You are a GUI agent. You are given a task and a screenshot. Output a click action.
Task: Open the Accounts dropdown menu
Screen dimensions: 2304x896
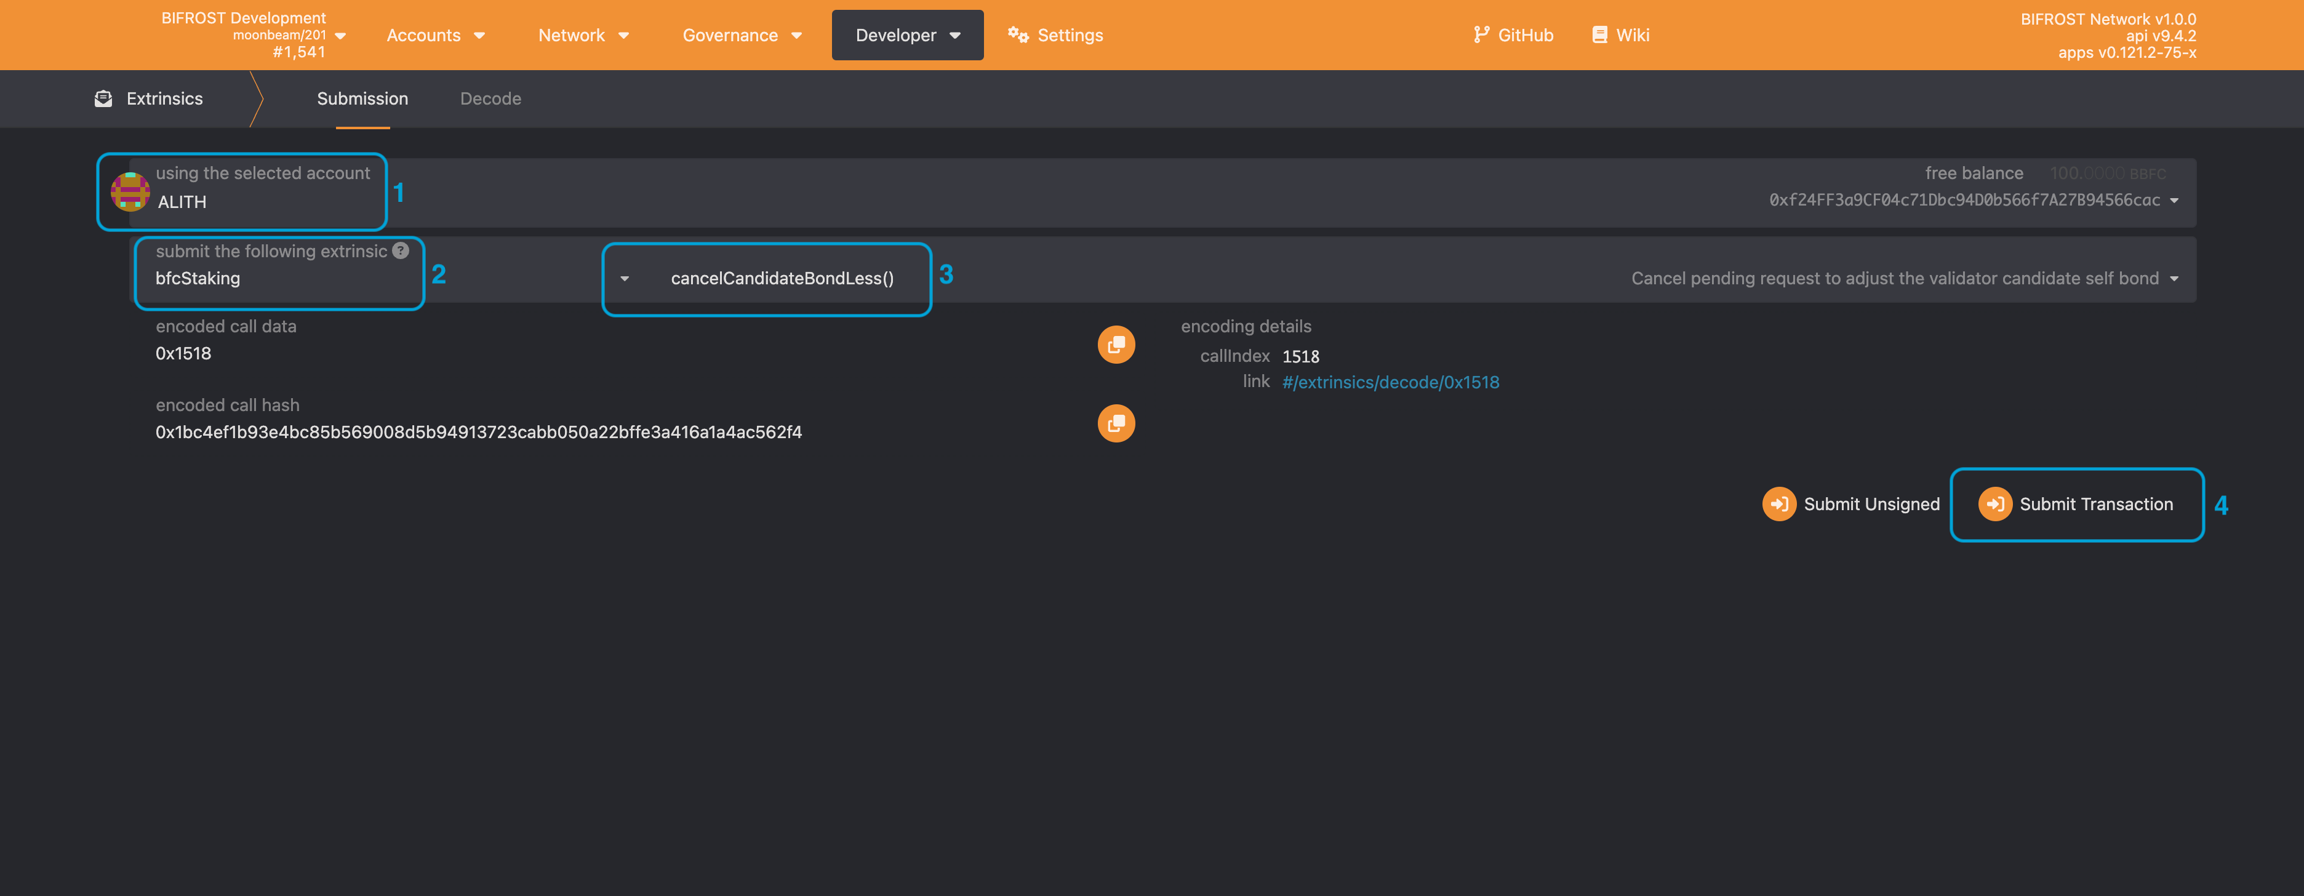pos(435,35)
